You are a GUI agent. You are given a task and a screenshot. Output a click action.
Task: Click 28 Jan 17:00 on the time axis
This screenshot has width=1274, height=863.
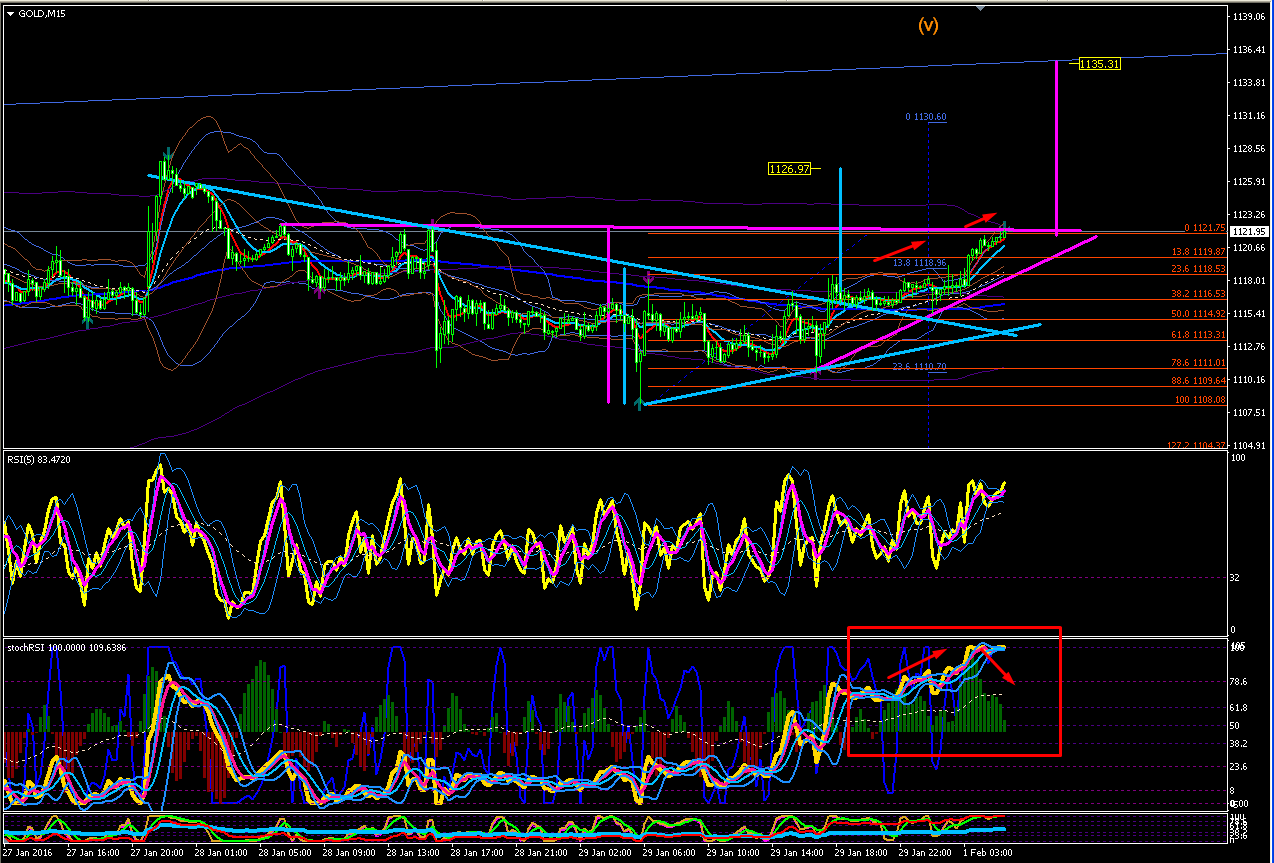(x=478, y=854)
